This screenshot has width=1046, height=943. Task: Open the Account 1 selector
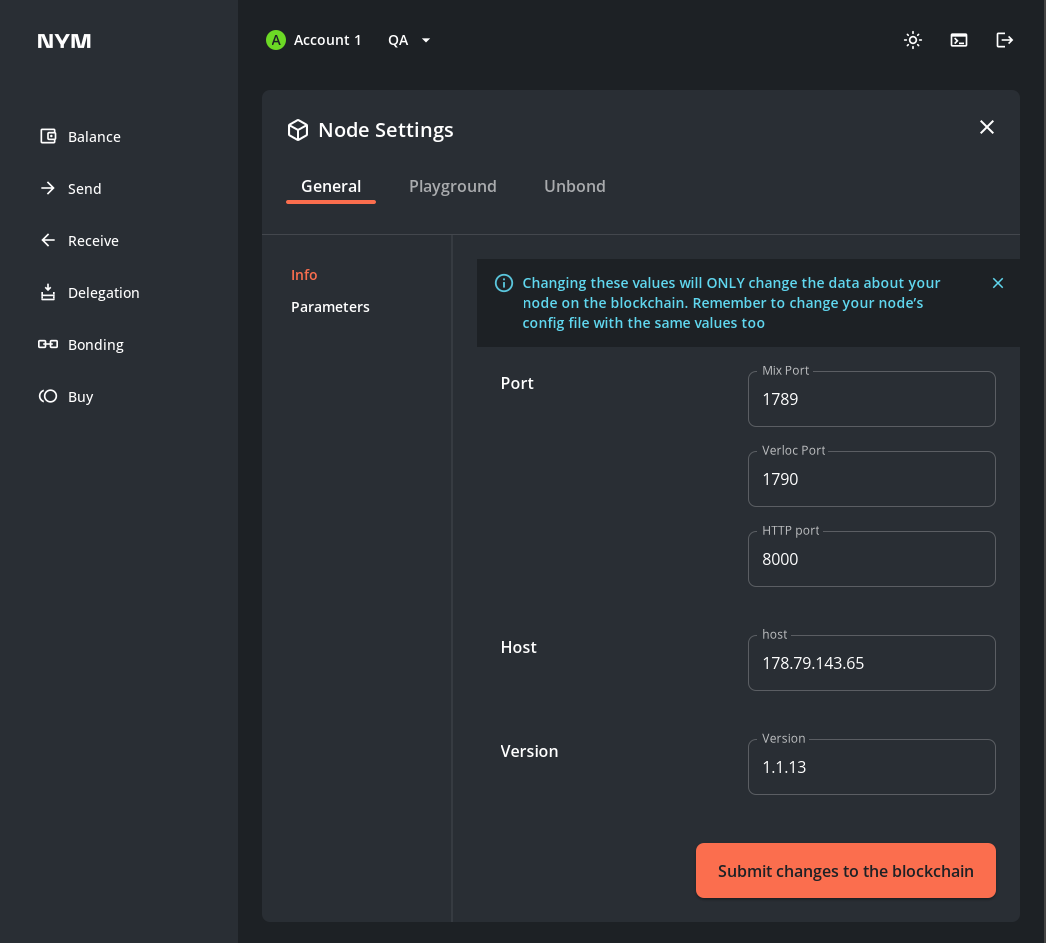(314, 40)
